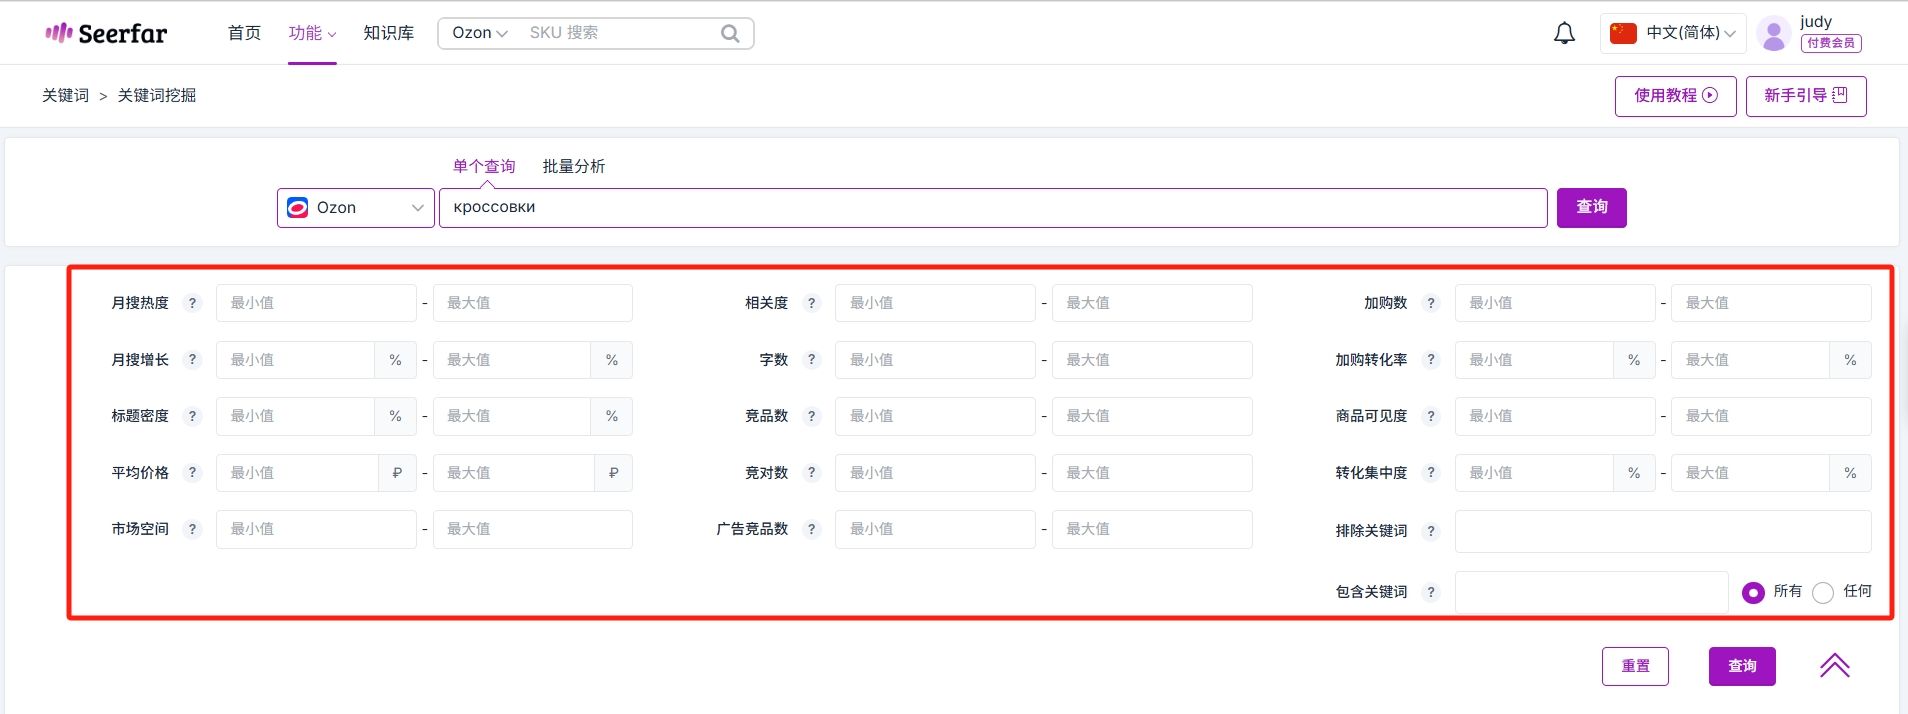Screen dimensions: 1908x714
Task: Click help icon next to 月搜热度
Action: point(193,303)
